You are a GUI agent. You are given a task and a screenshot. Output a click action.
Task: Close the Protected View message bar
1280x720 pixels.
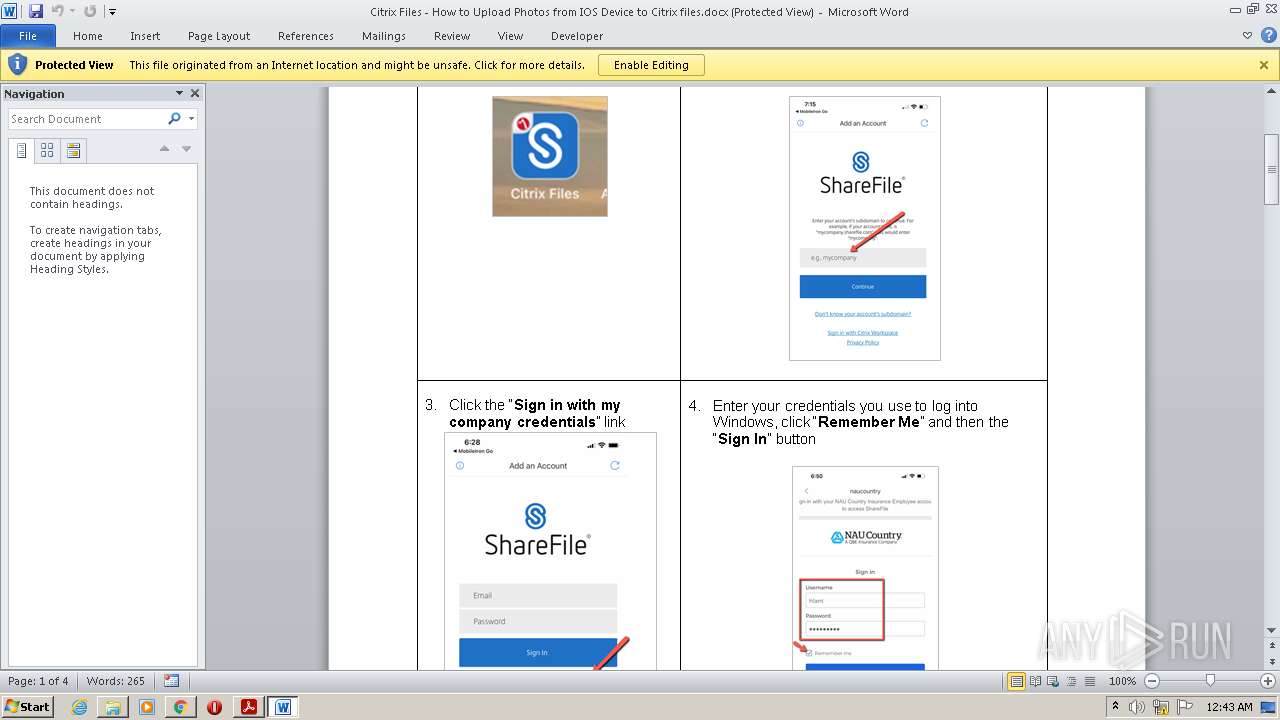[x=1264, y=65]
